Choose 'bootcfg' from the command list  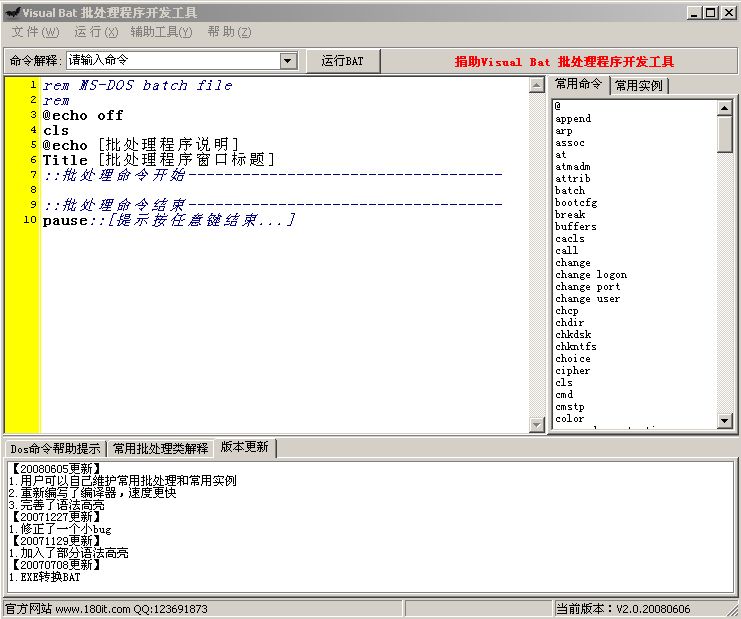tap(575, 203)
